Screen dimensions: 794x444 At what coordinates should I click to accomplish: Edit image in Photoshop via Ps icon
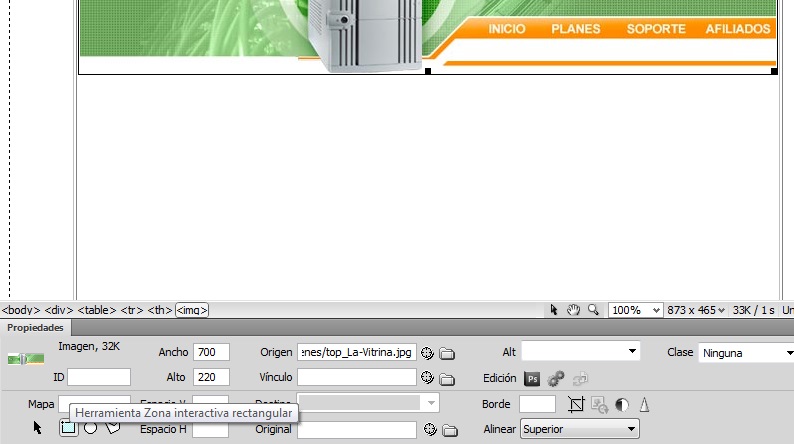pos(533,379)
